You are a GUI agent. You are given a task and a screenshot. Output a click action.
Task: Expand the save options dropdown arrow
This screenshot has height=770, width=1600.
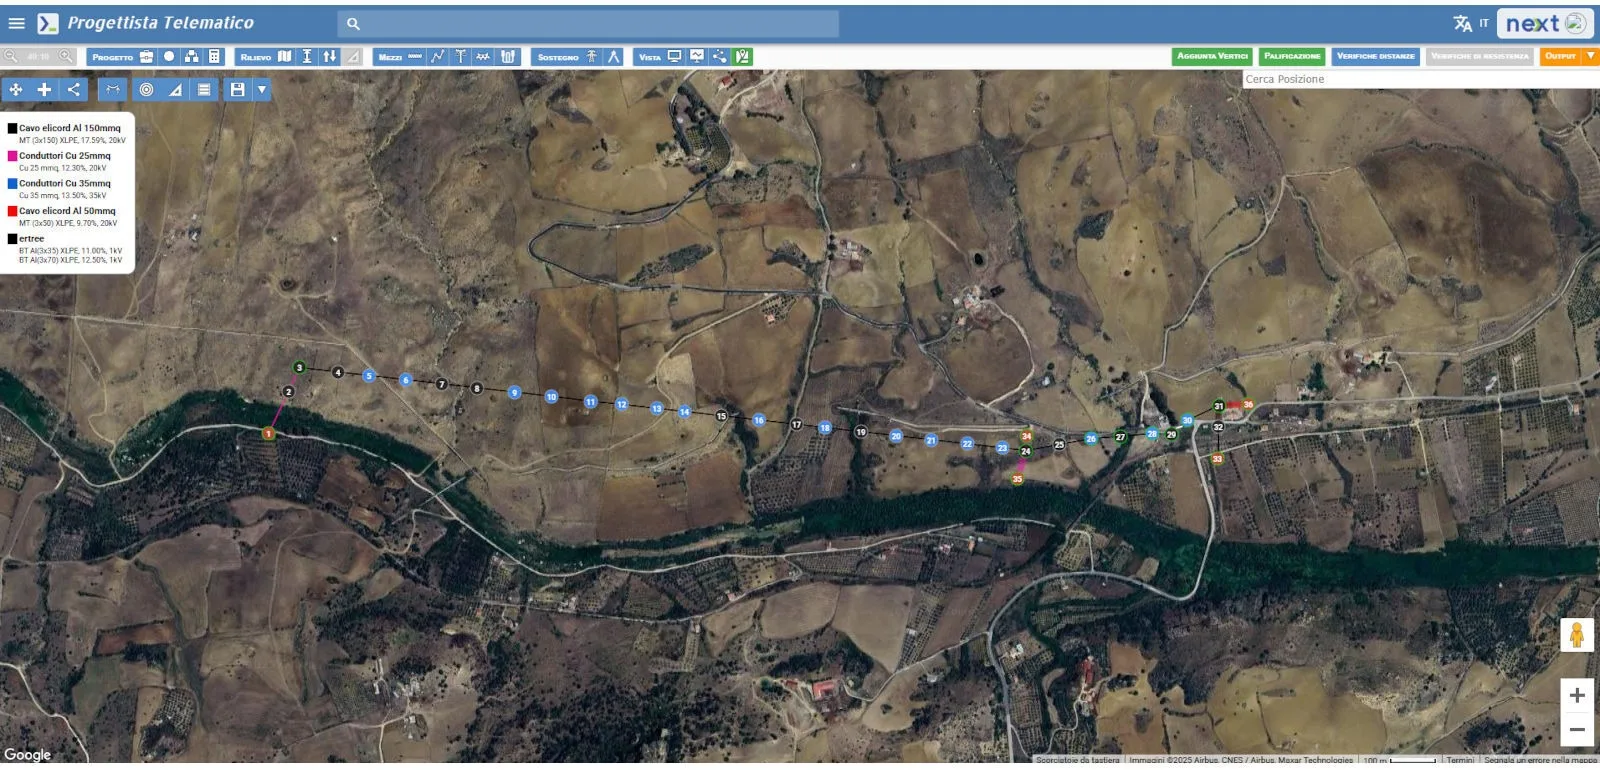tap(262, 90)
